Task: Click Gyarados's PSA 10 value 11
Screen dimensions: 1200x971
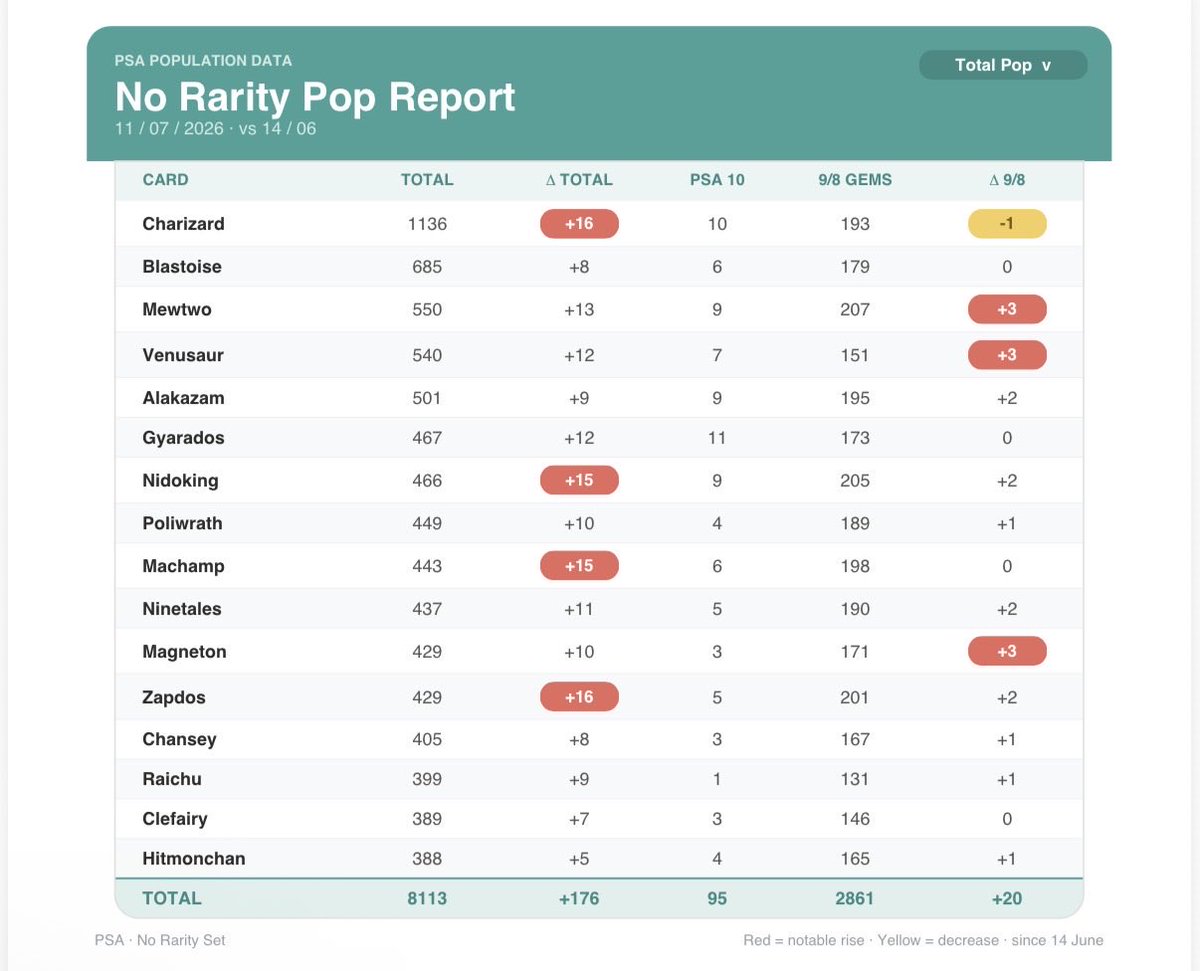Action: pos(717,438)
